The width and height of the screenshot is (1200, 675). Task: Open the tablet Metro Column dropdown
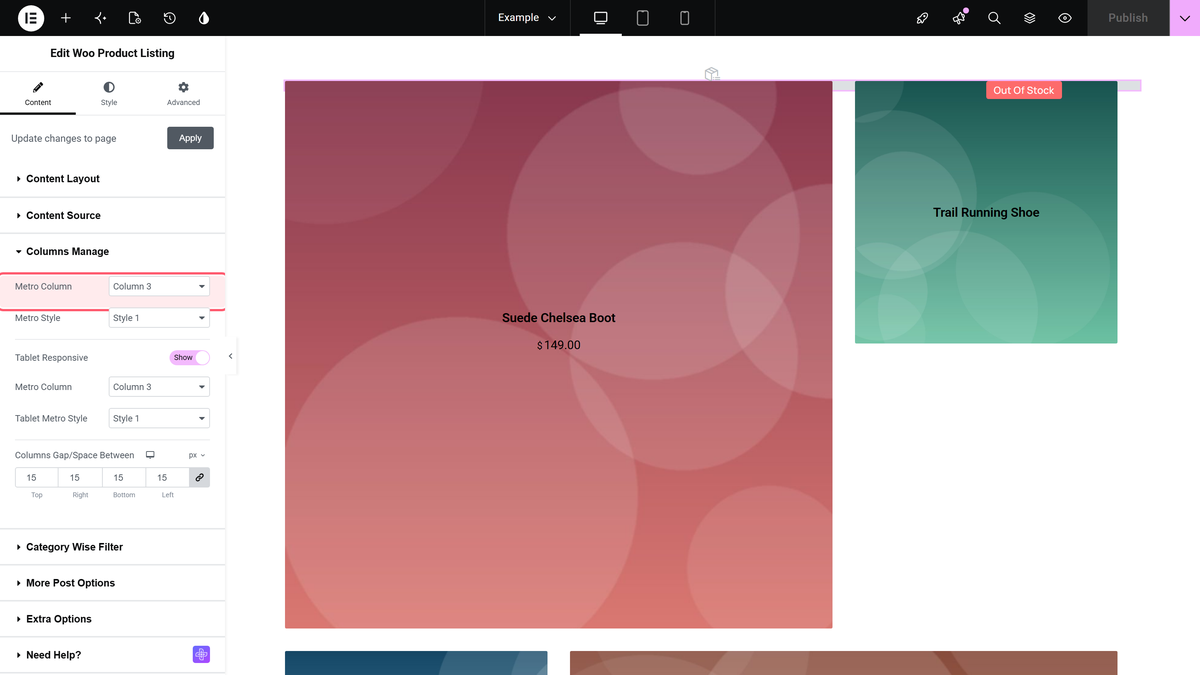[x=159, y=387]
